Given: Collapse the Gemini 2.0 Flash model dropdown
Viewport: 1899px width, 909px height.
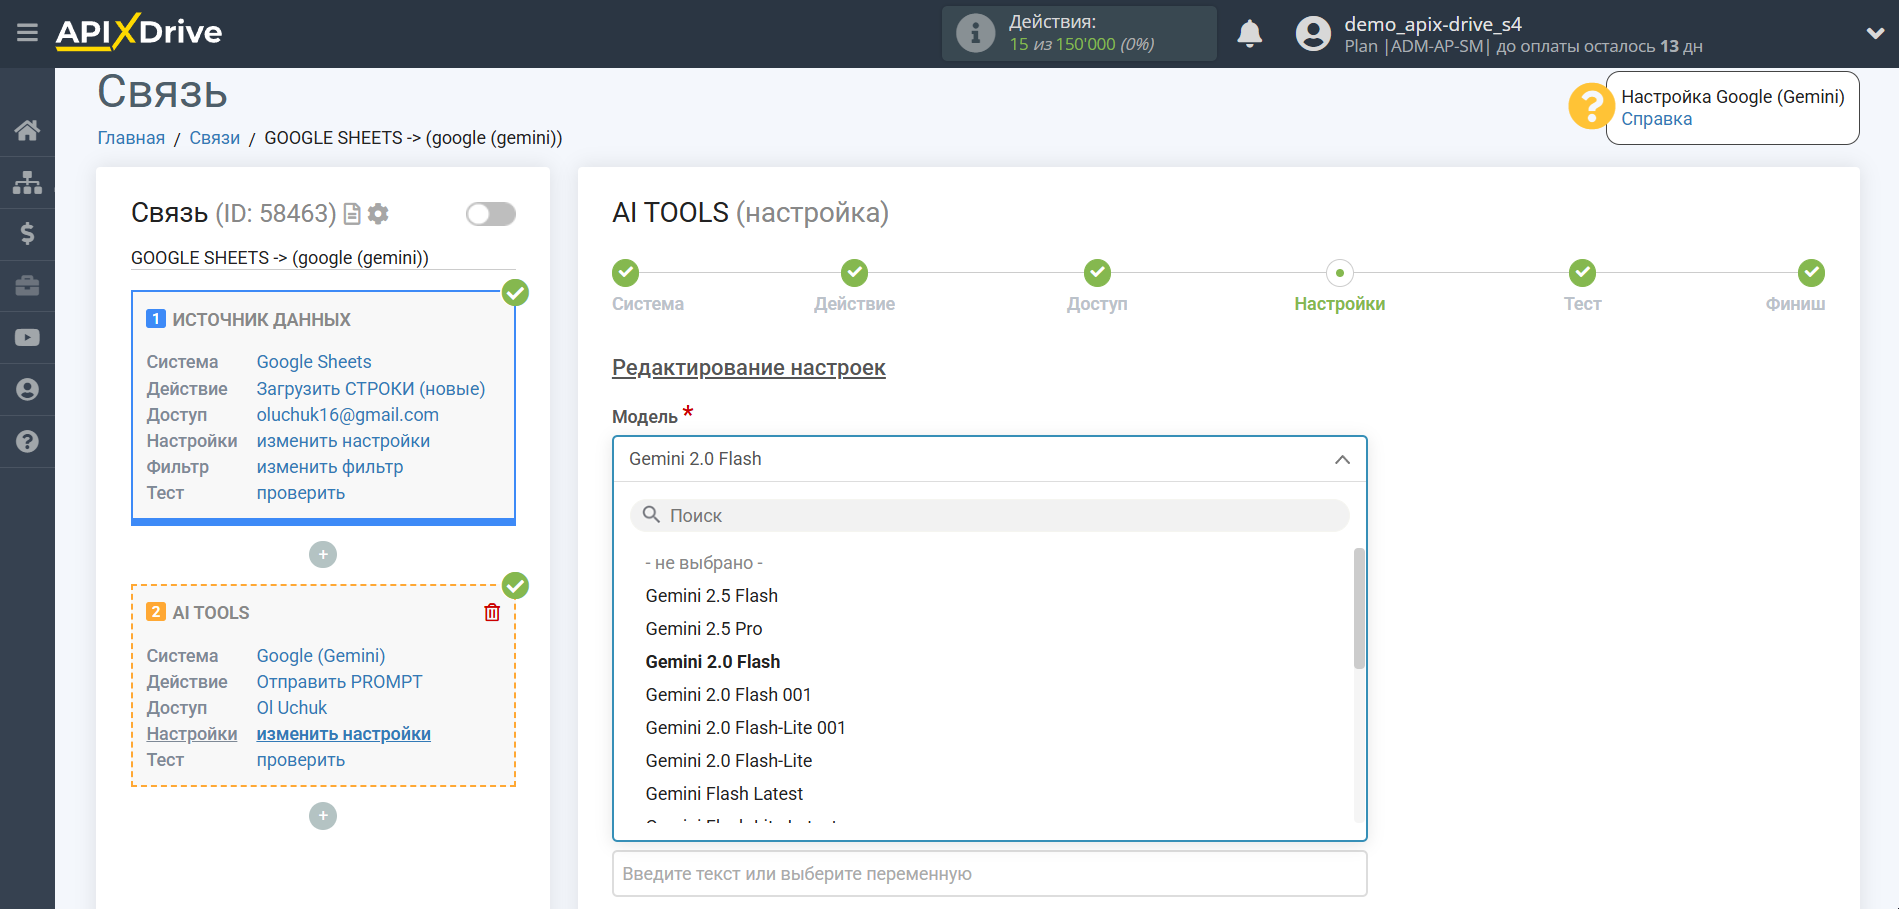Looking at the screenshot, I should coord(1341,460).
